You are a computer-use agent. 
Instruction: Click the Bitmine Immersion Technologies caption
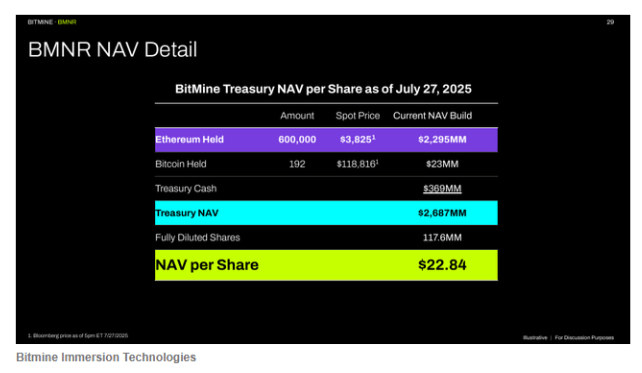[106, 357]
